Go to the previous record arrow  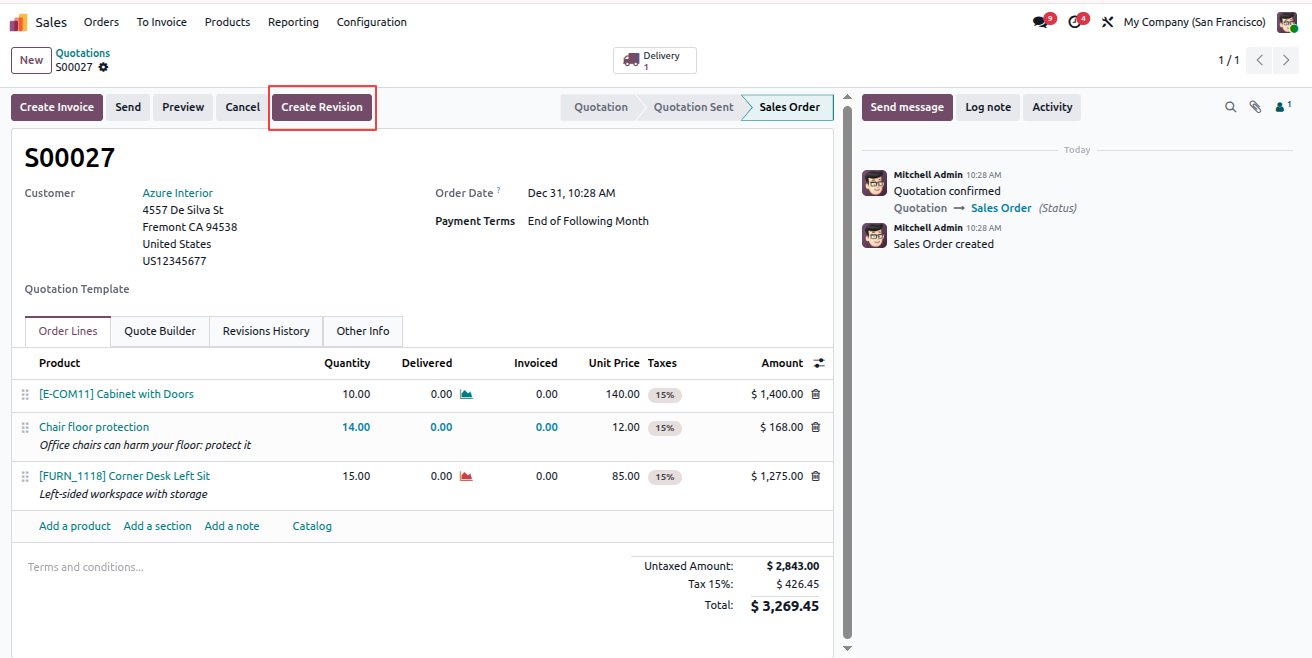tap(1260, 60)
